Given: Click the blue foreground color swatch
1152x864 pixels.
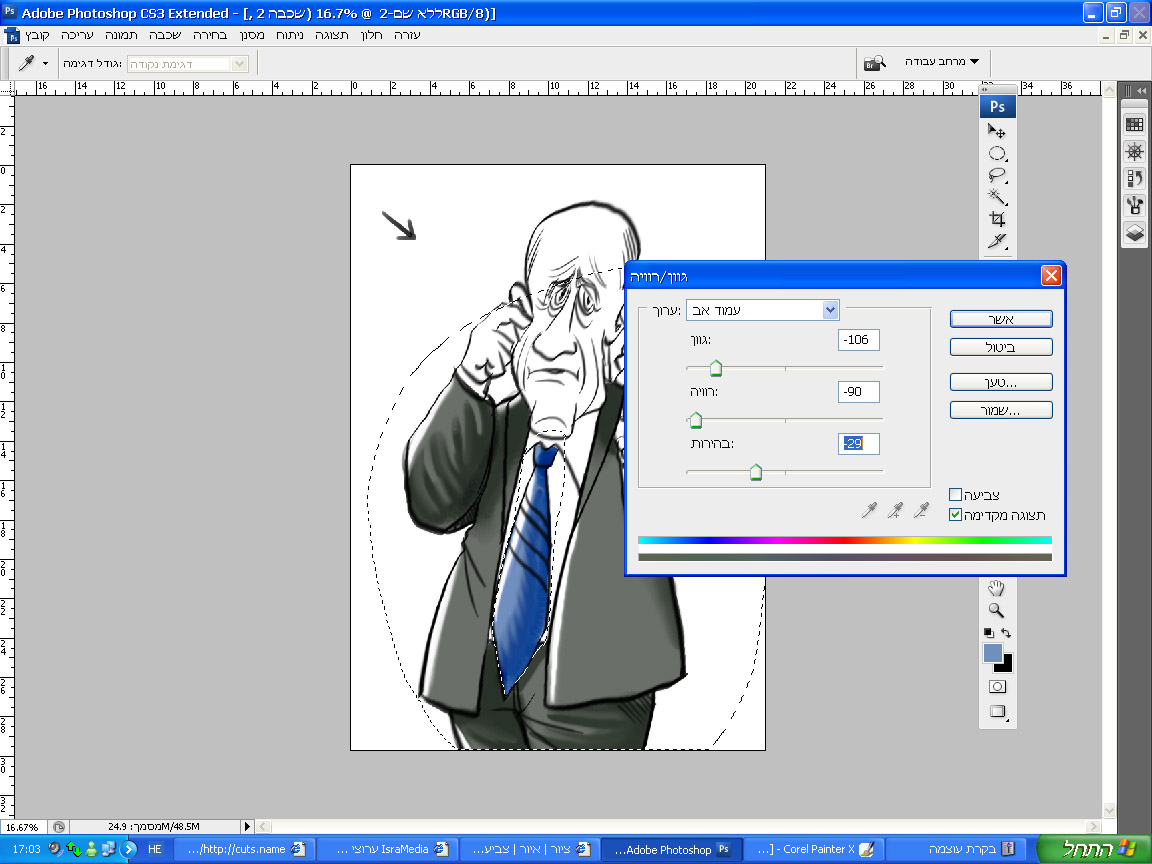Looking at the screenshot, I should coord(992,652).
